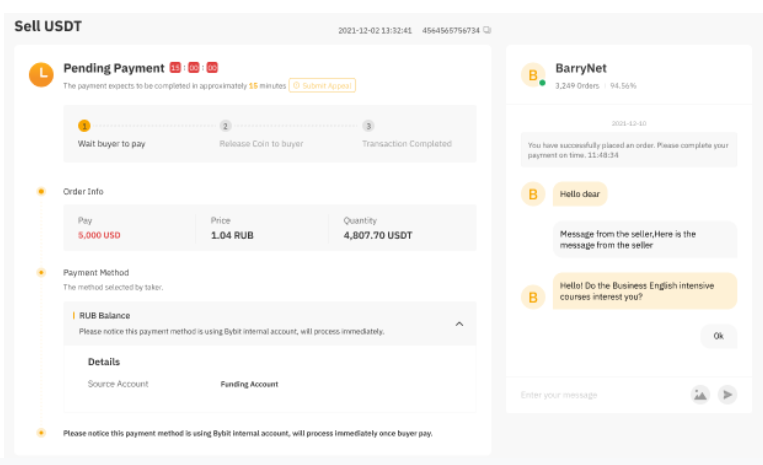Select step 1 'Wait buyer to pay'
The height and width of the screenshot is (465, 763).
pos(84,126)
